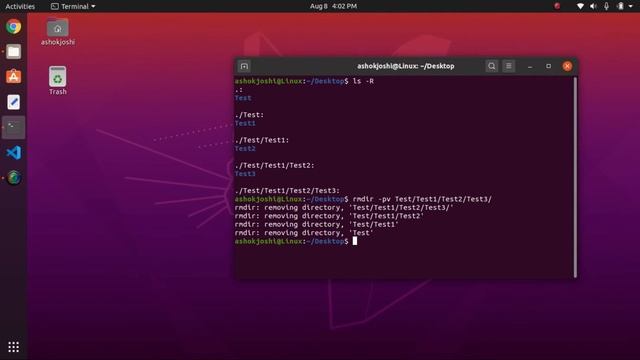Viewport: 640px width, 360px height.
Task: Click the volume speaker icon in tray
Action: [x=593, y=6]
